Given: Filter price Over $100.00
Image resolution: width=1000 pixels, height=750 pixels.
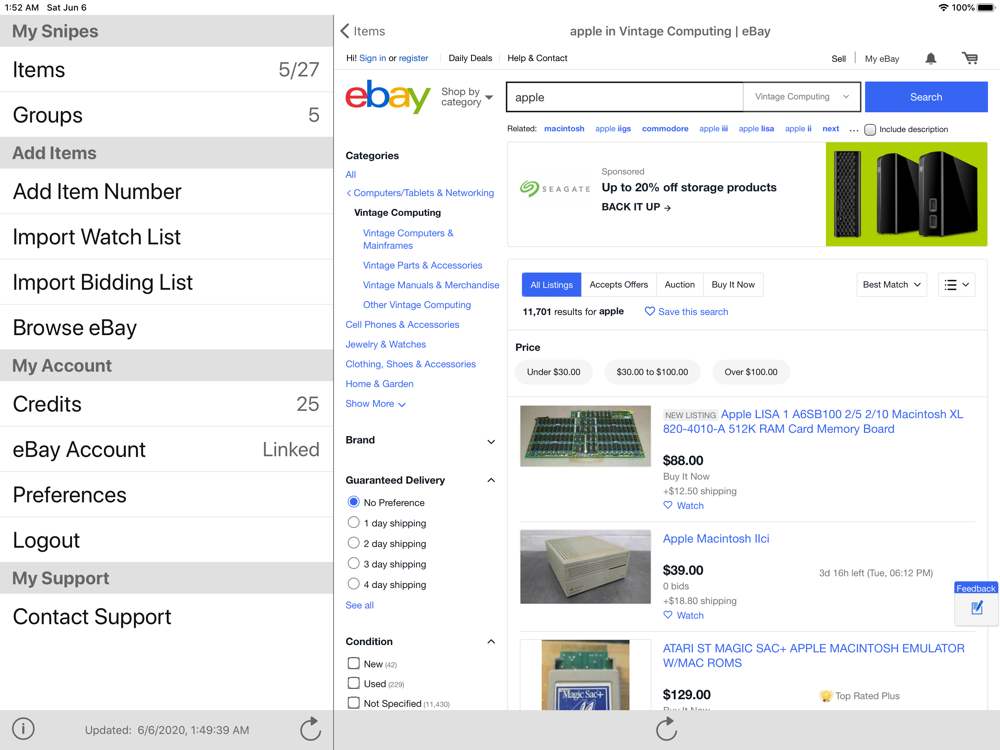Looking at the screenshot, I should click(x=751, y=372).
